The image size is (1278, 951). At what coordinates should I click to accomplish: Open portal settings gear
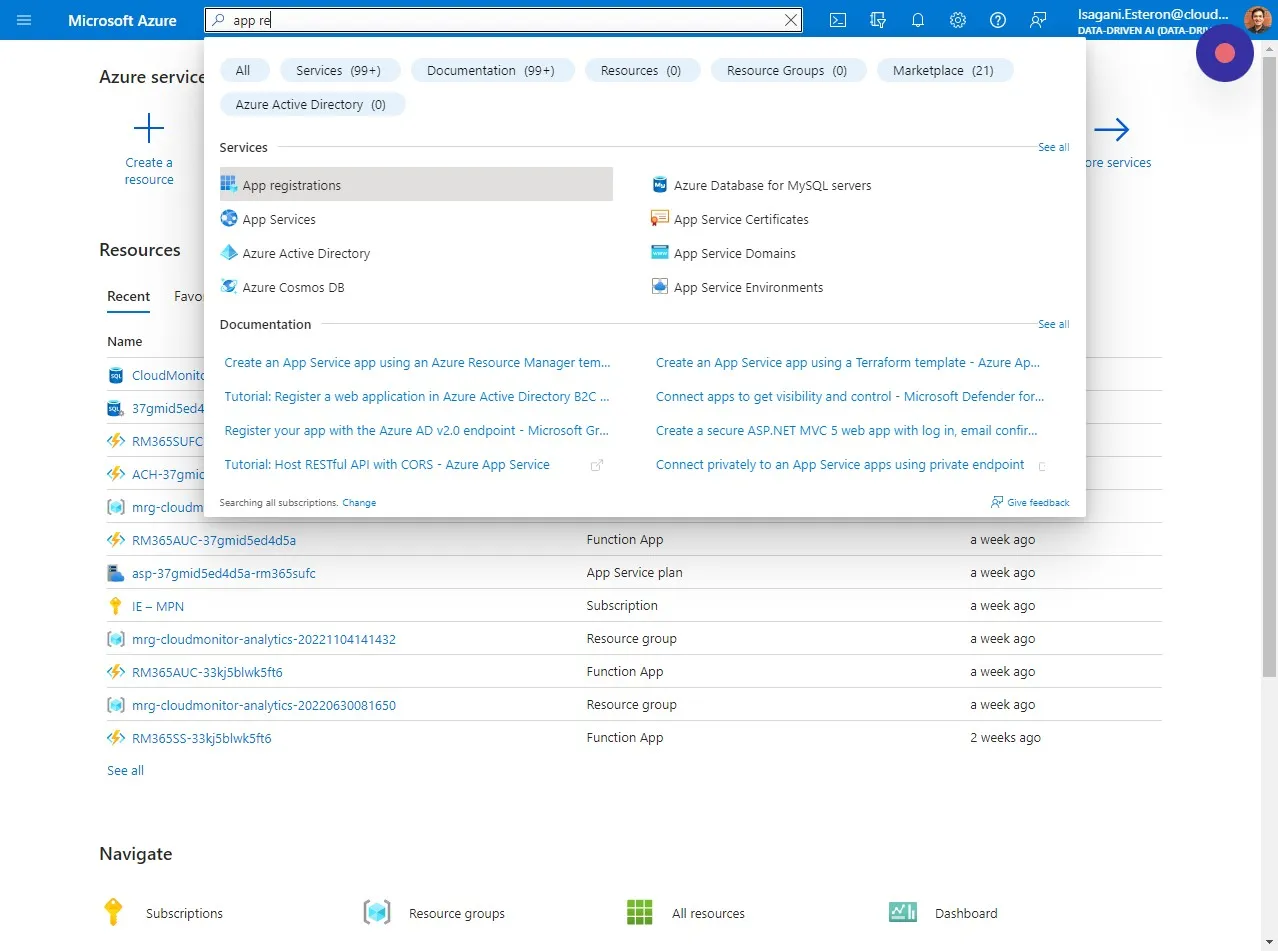(958, 20)
